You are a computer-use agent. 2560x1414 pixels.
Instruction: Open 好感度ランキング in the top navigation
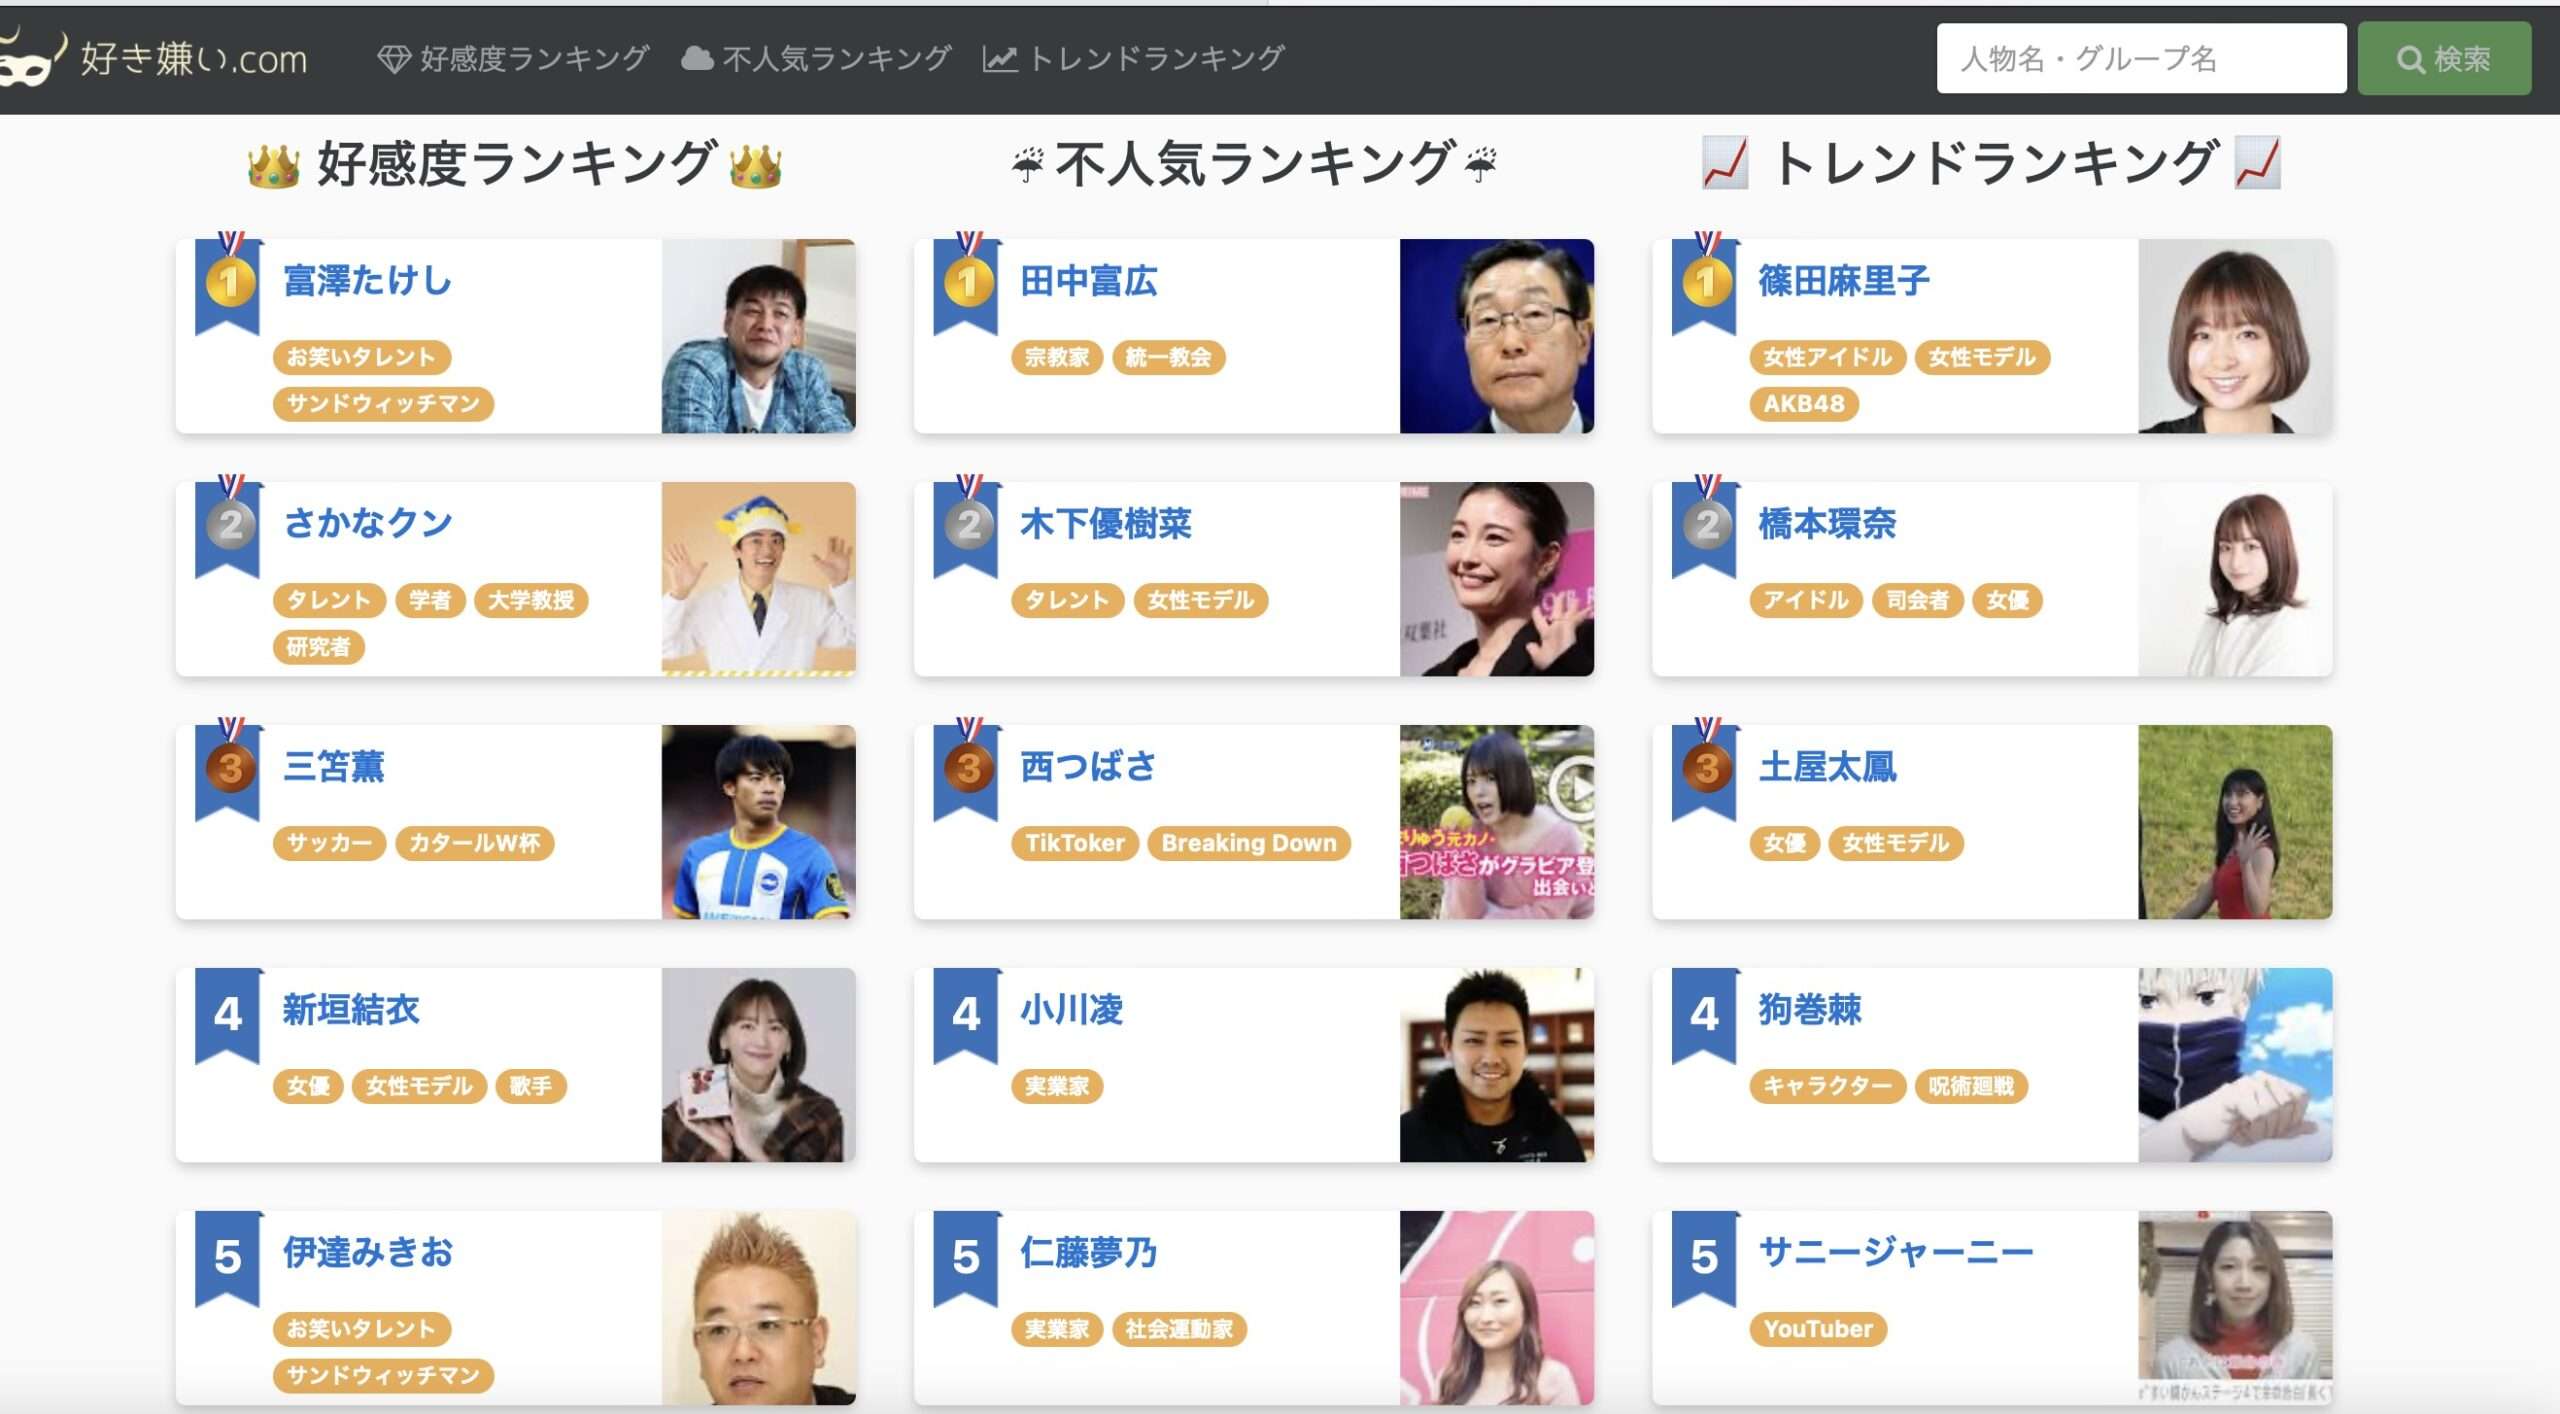[513, 58]
